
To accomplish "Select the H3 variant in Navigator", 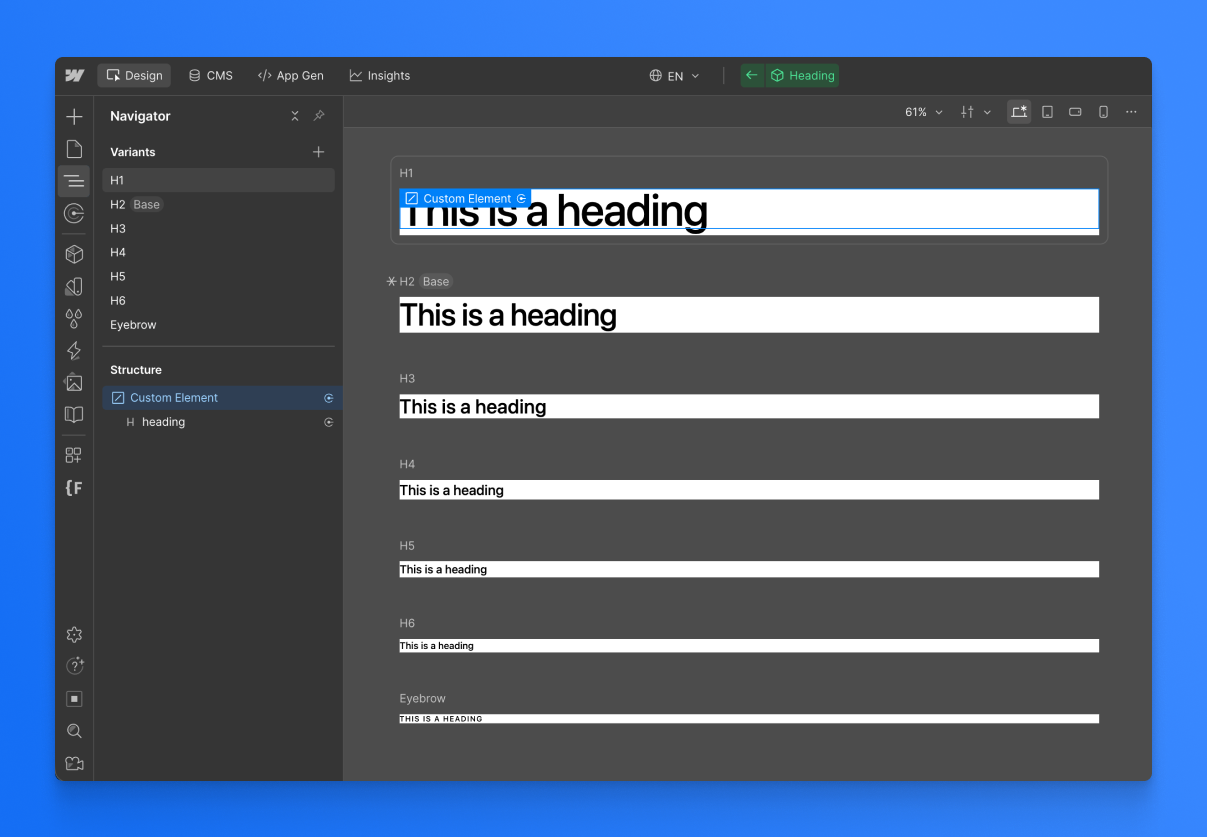I will (x=218, y=228).
